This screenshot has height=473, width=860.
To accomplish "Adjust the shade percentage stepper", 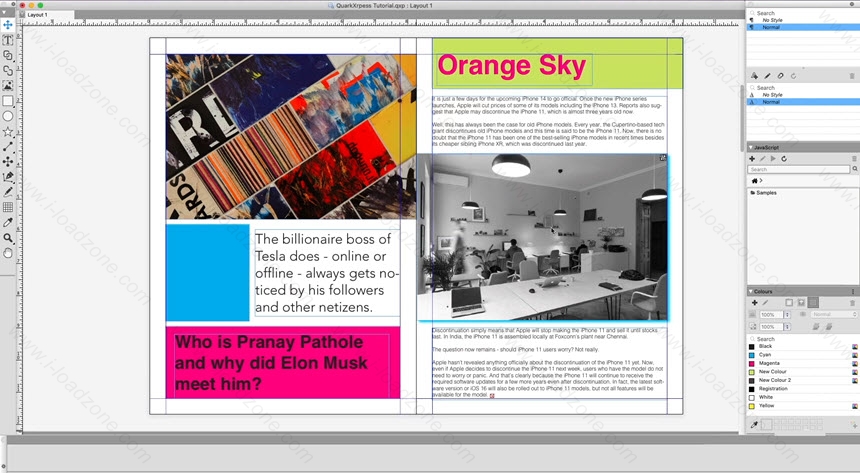I will click(x=787, y=314).
